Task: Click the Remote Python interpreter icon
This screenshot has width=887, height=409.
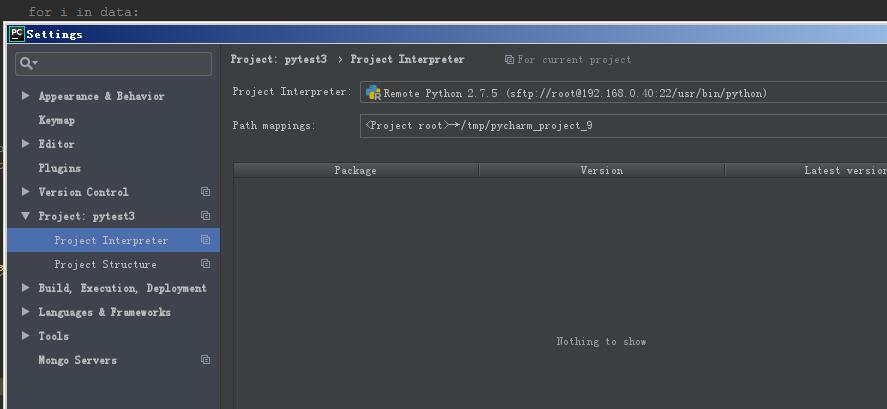Action: click(373, 93)
